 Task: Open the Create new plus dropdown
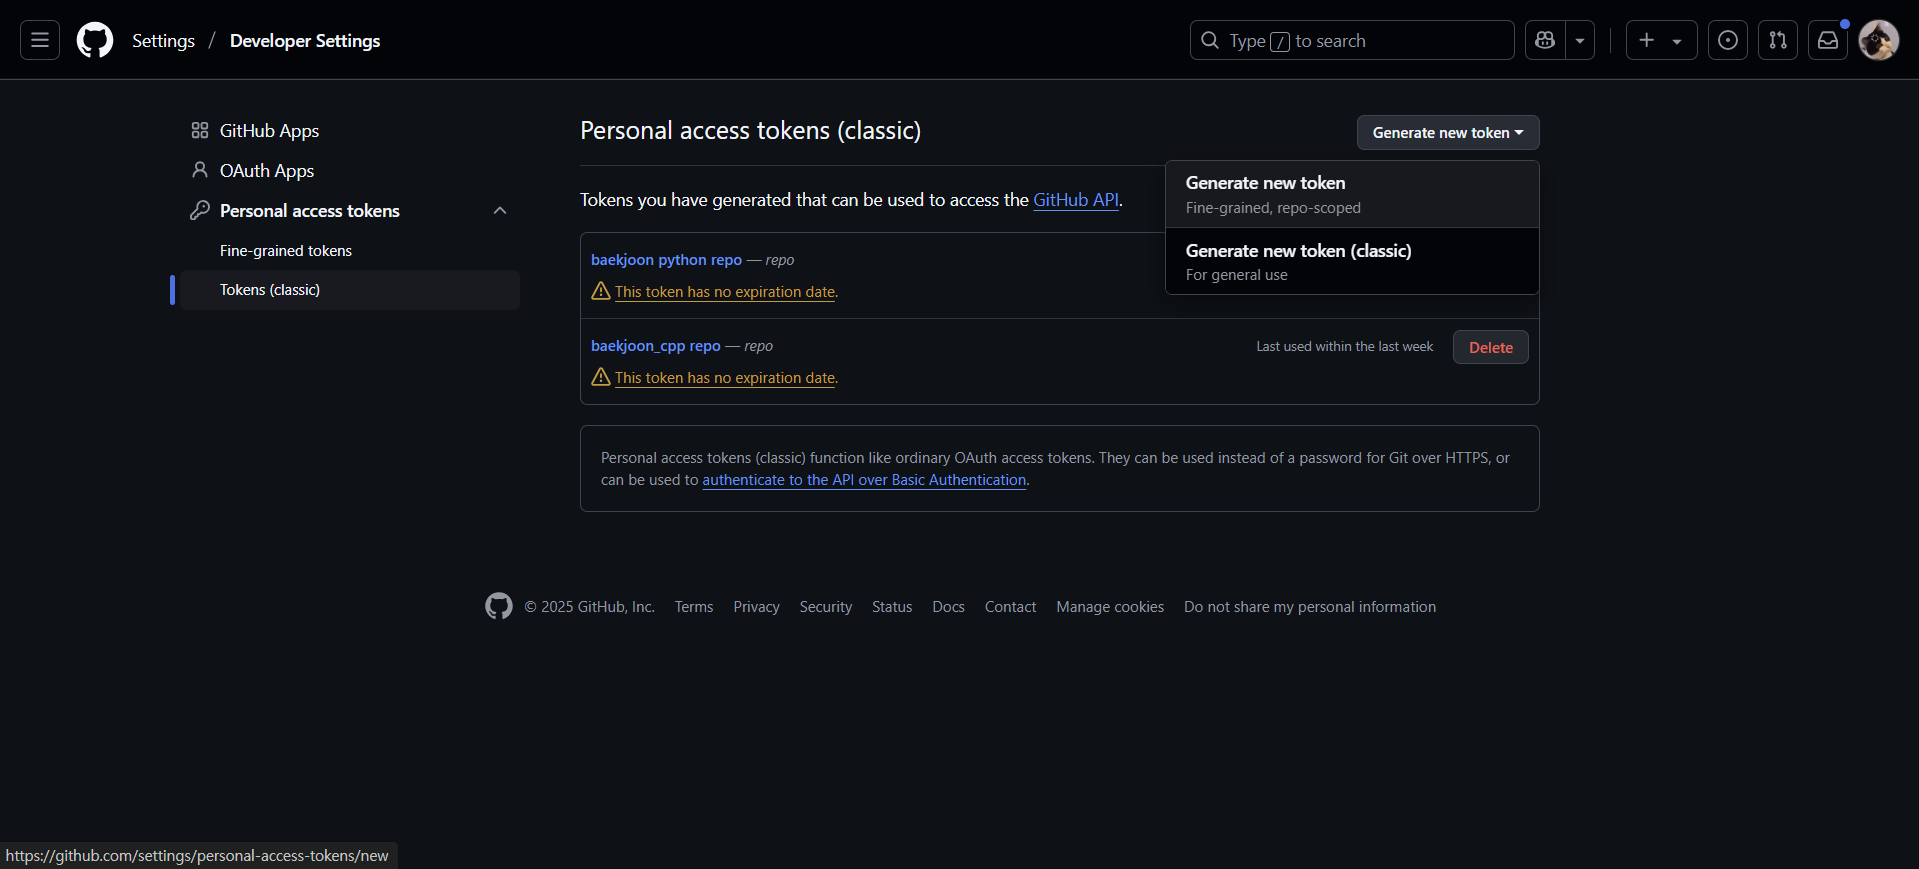click(x=1661, y=40)
